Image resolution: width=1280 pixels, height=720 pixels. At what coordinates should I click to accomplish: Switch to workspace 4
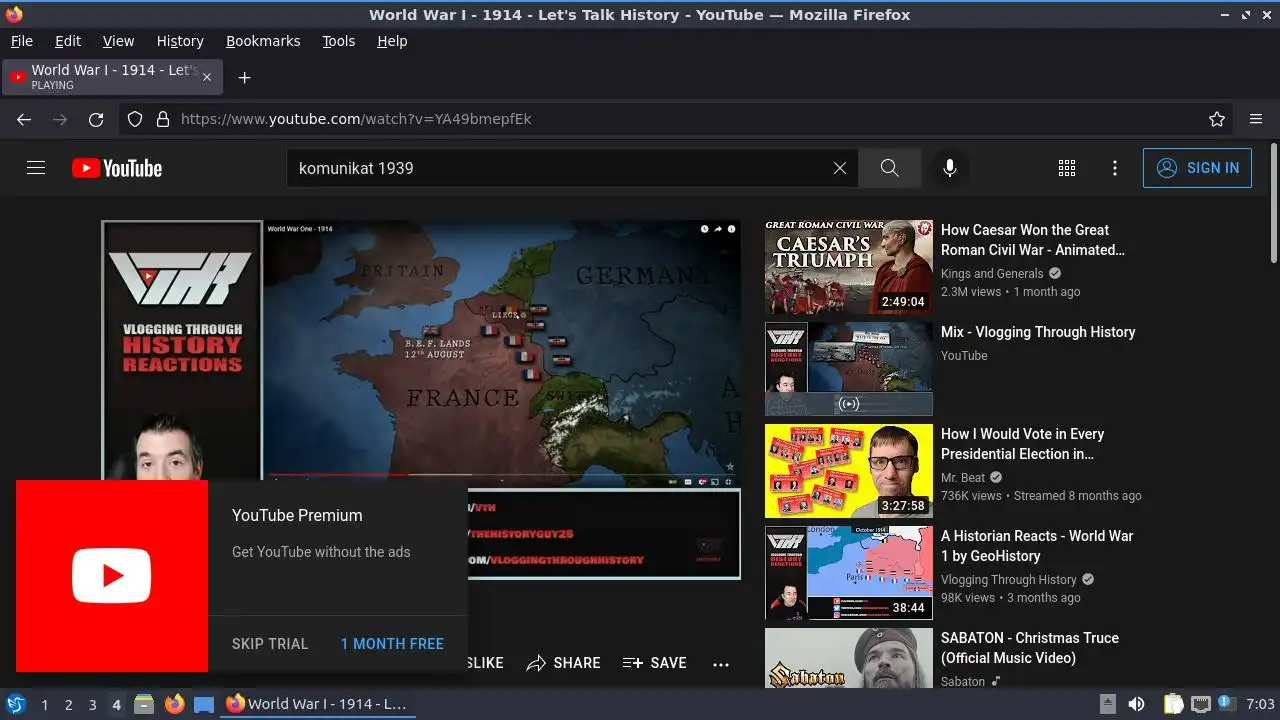click(116, 705)
